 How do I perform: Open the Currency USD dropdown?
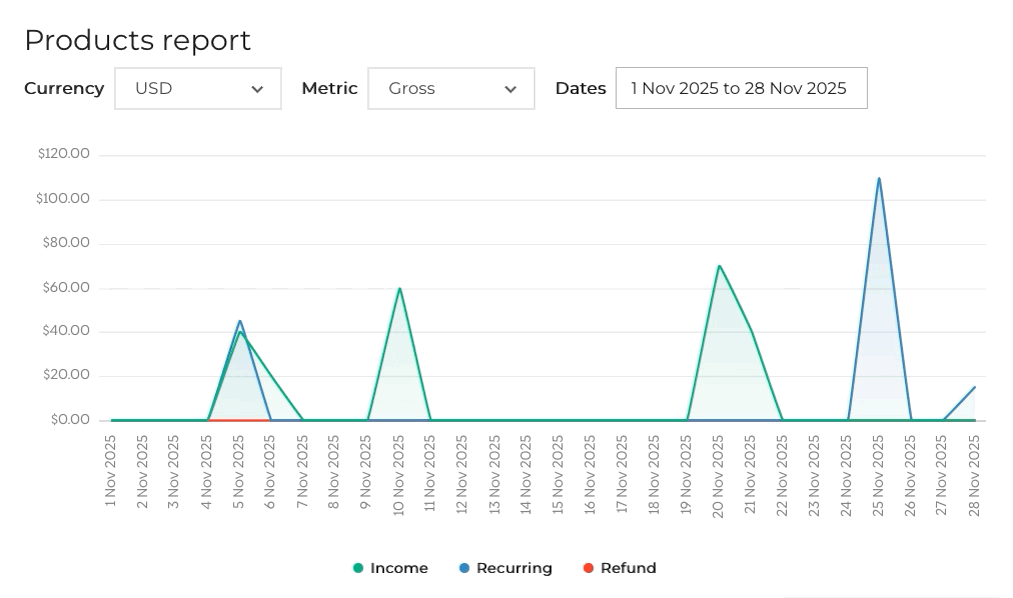tap(197, 88)
